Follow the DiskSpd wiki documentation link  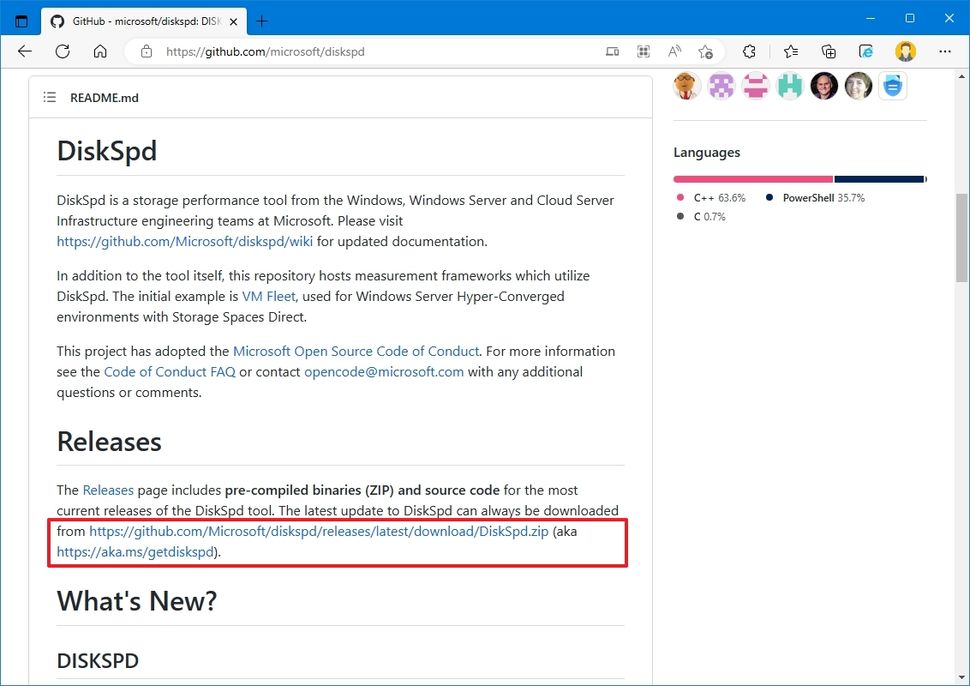tap(183, 241)
